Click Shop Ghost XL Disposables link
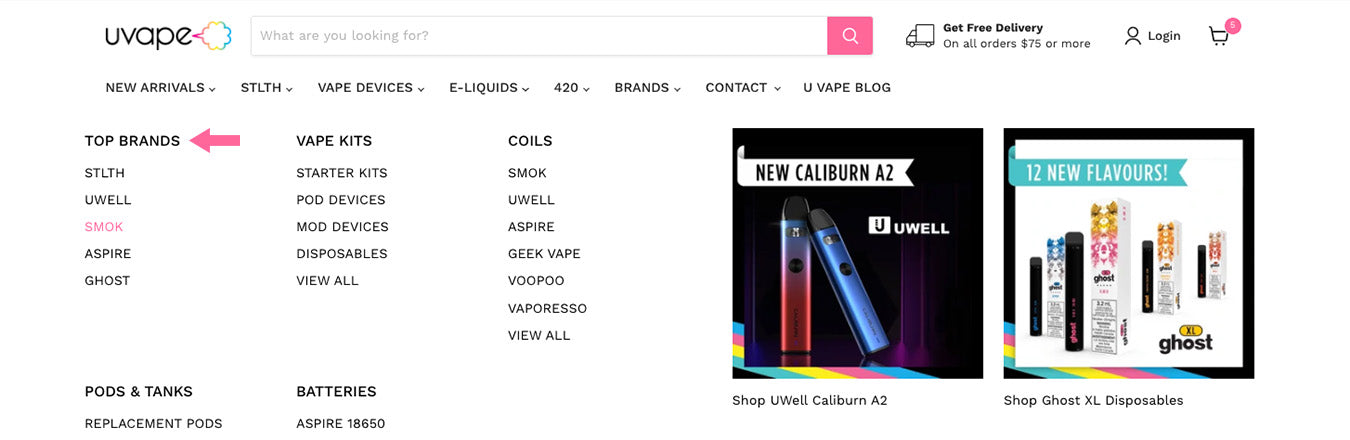Screen dimensions: 1350x440 (1093, 401)
